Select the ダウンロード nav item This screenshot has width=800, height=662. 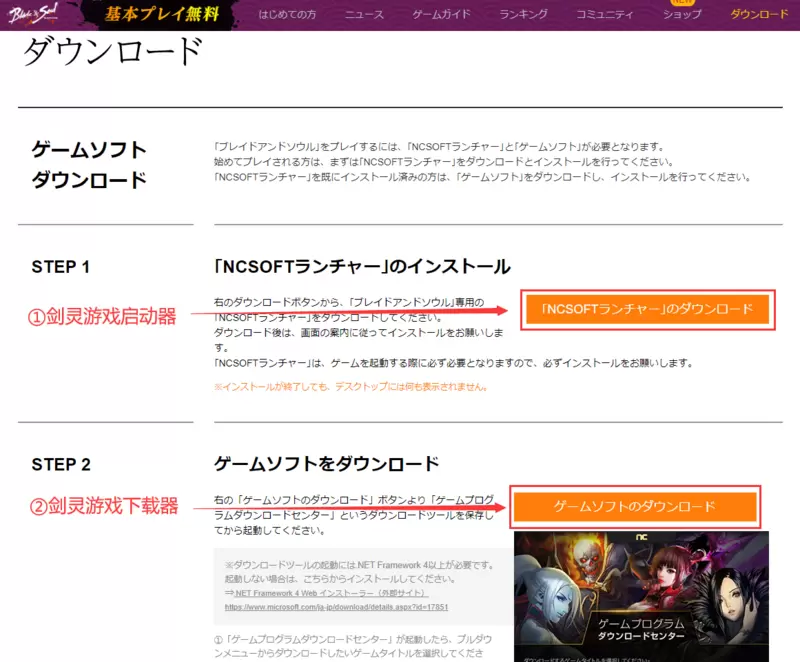pyautogui.click(x=759, y=14)
